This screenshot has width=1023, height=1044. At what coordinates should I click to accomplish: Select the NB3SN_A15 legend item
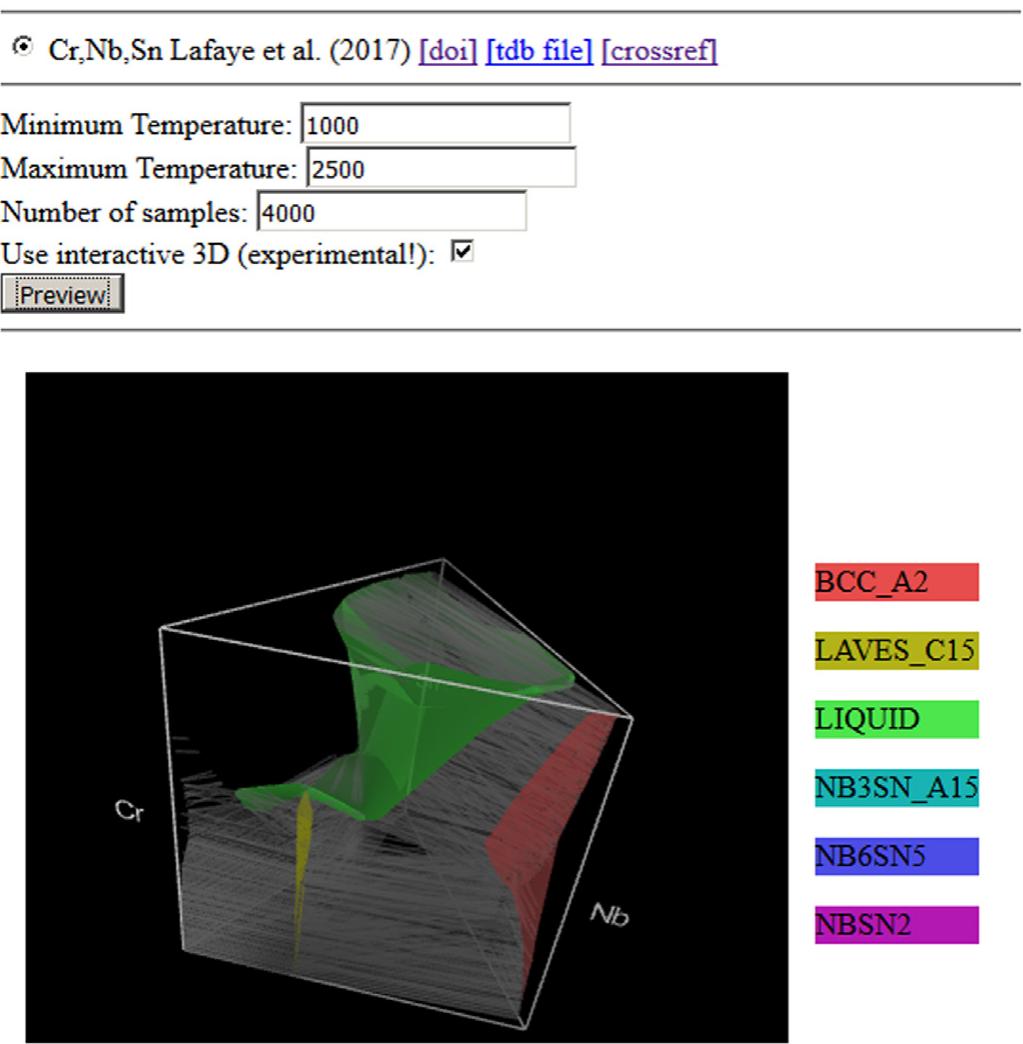(x=898, y=790)
